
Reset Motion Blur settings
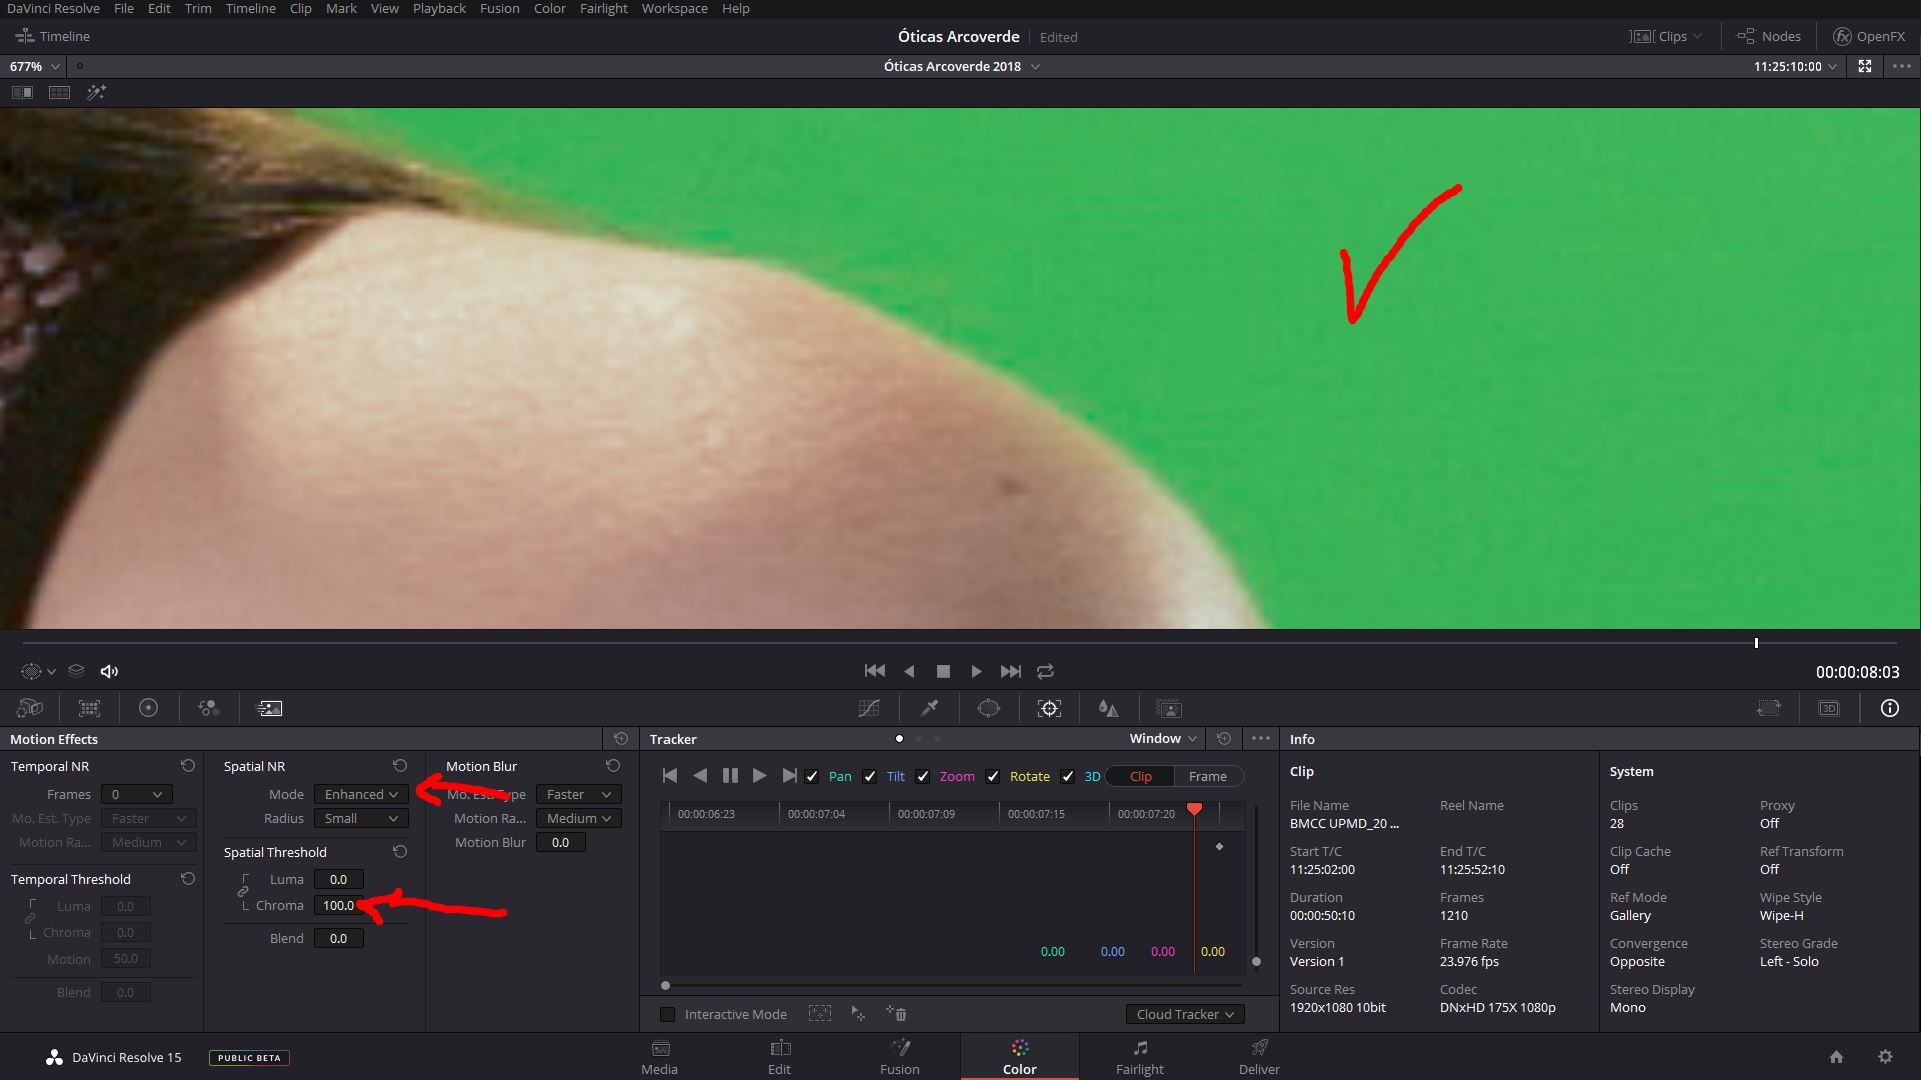[613, 766]
